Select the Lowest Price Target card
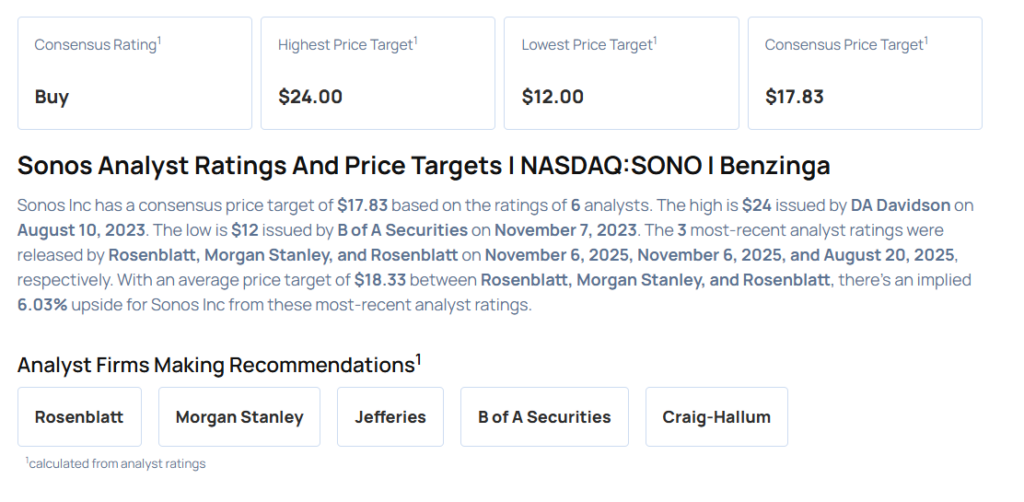The height and width of the screenshot is (502, 1024). [x=621, y=72]
